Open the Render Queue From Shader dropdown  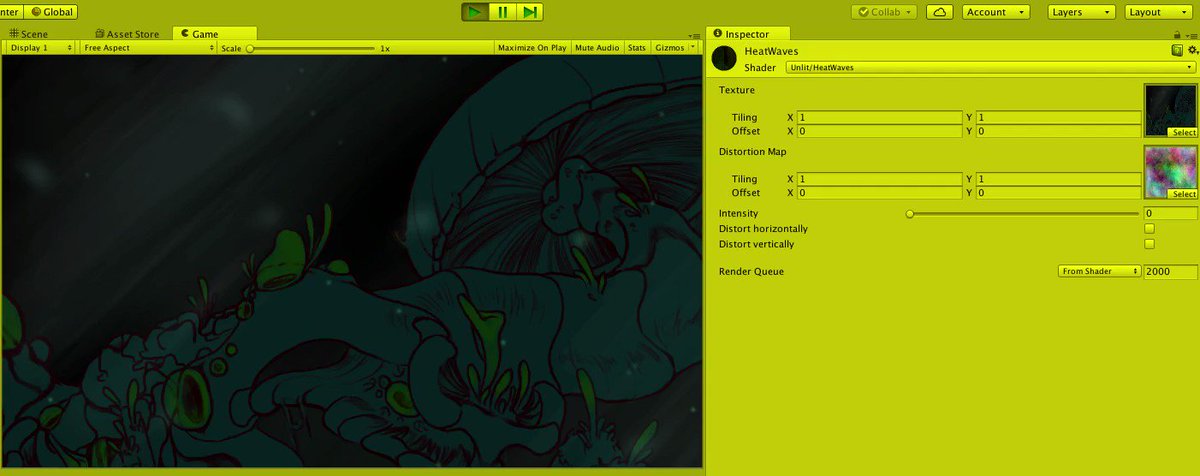click(1099, 271)
